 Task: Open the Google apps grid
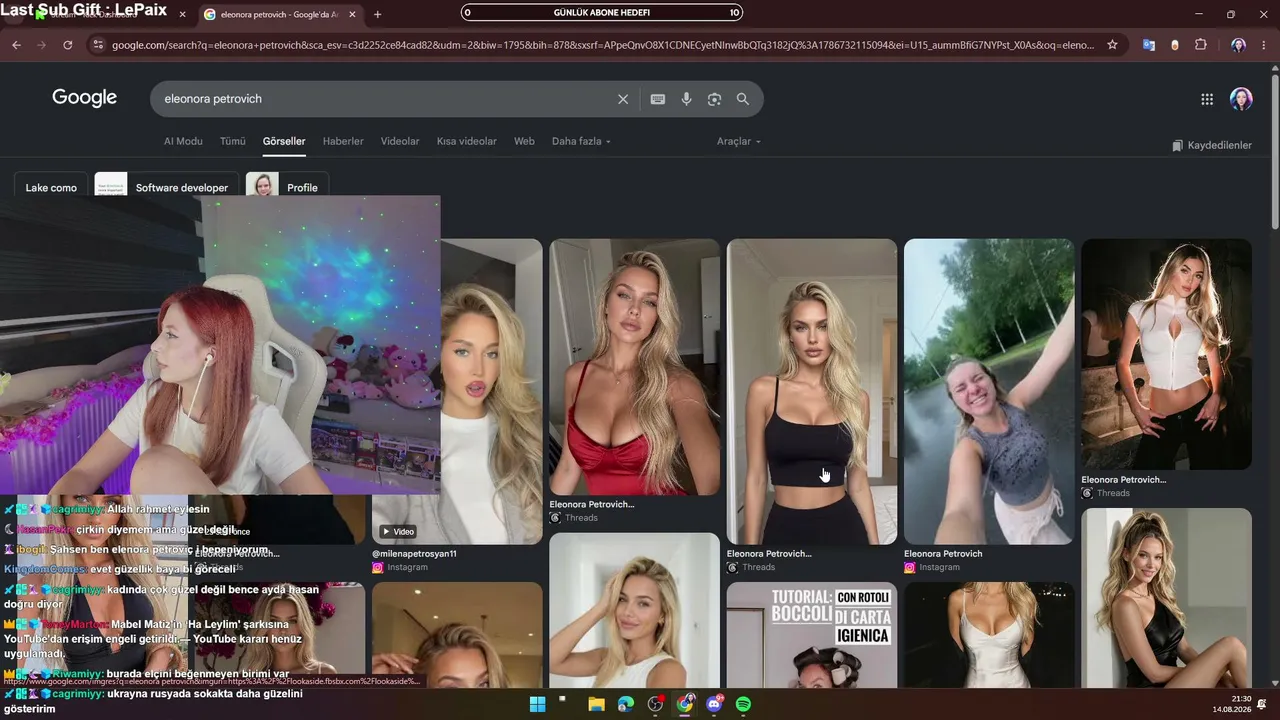1207,99
